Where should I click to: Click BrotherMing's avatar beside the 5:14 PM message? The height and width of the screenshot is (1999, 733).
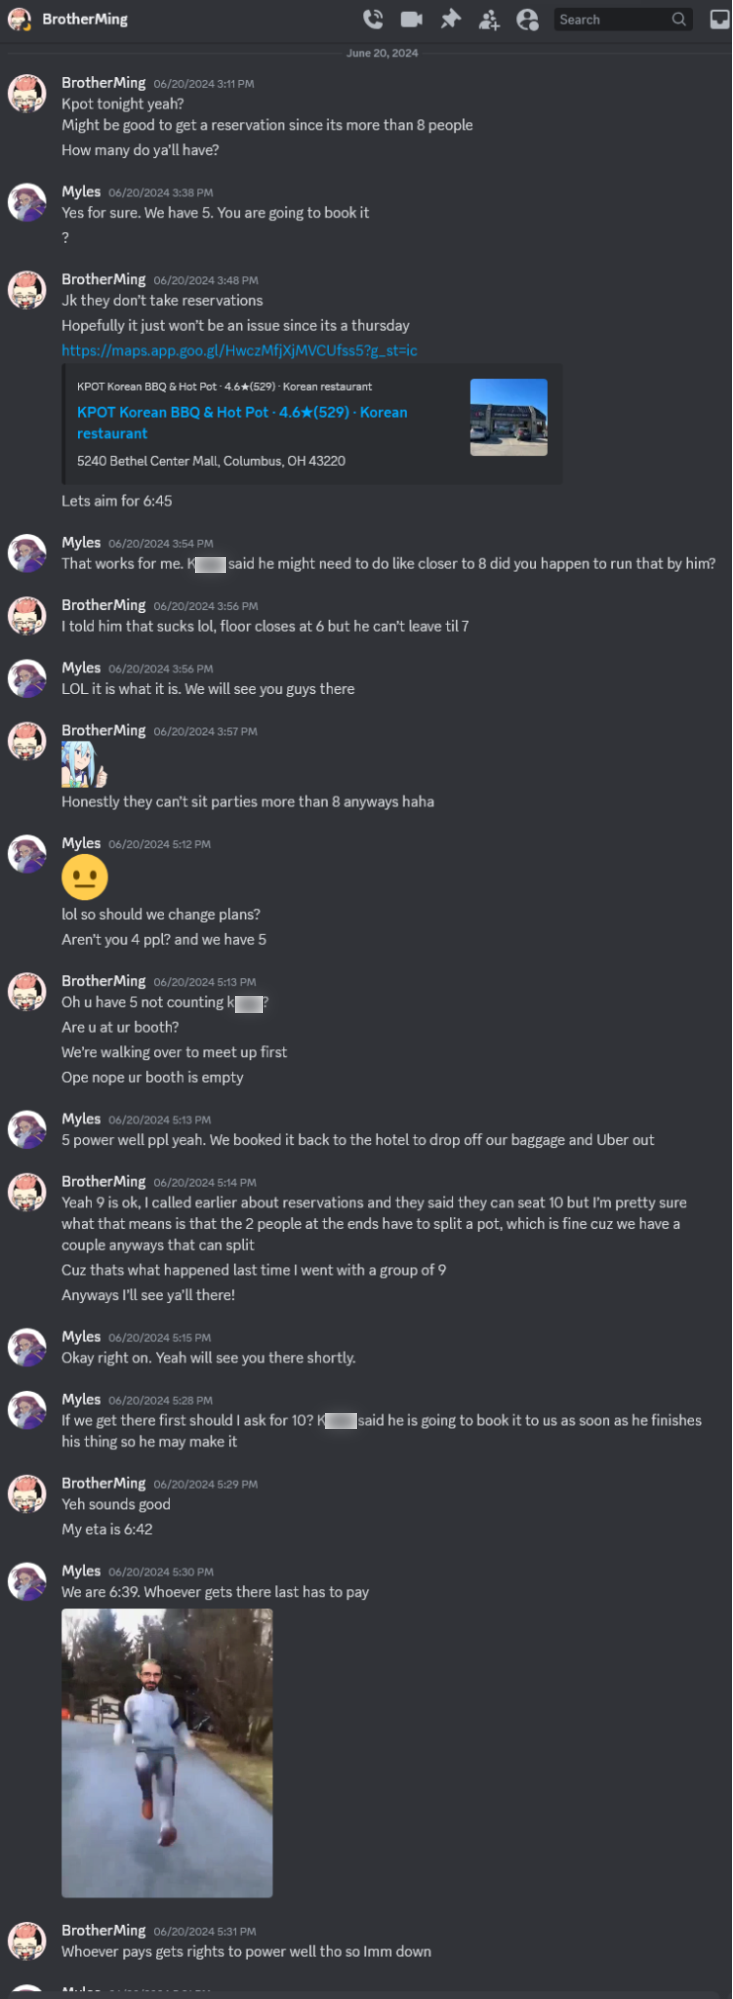[27, 1193]
